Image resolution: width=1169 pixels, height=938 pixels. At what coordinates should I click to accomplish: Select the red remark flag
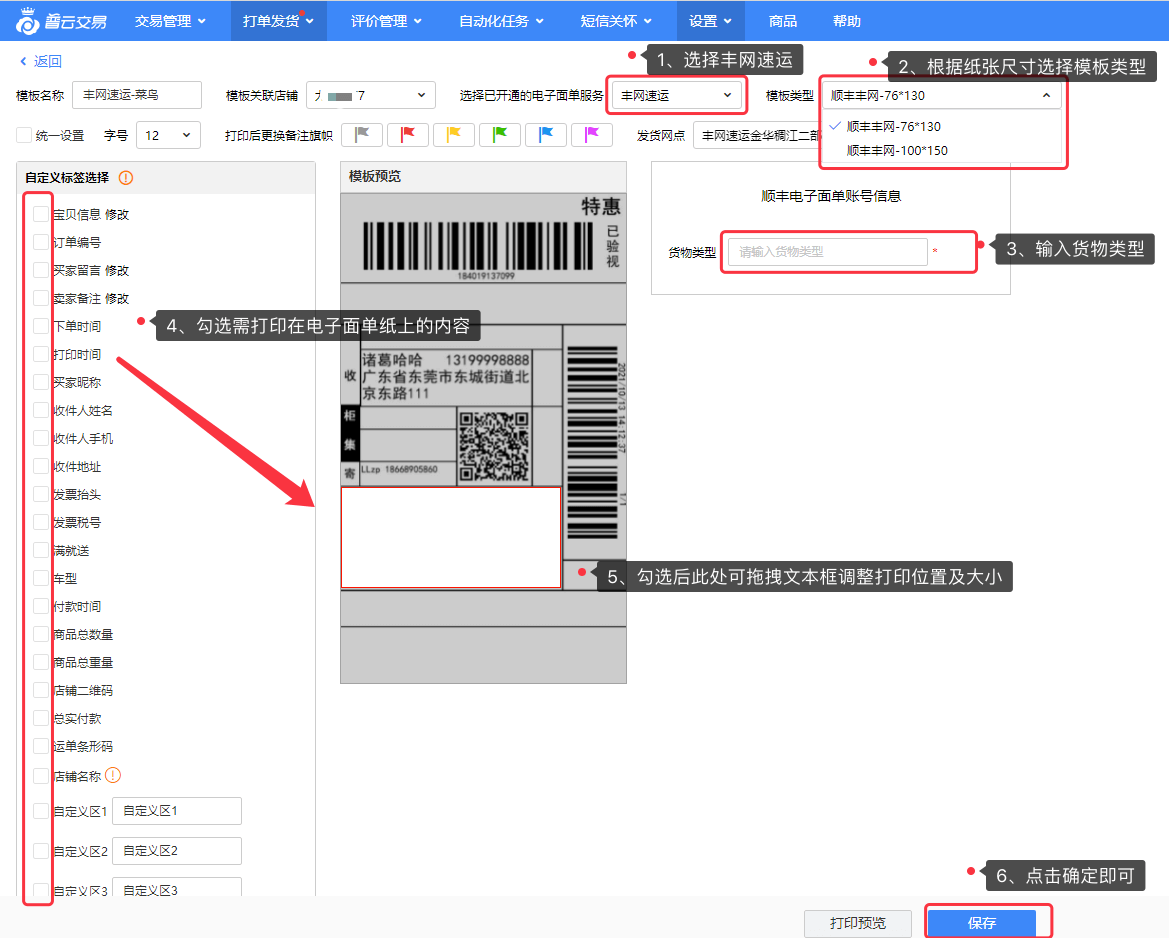(x=408, y=135)
